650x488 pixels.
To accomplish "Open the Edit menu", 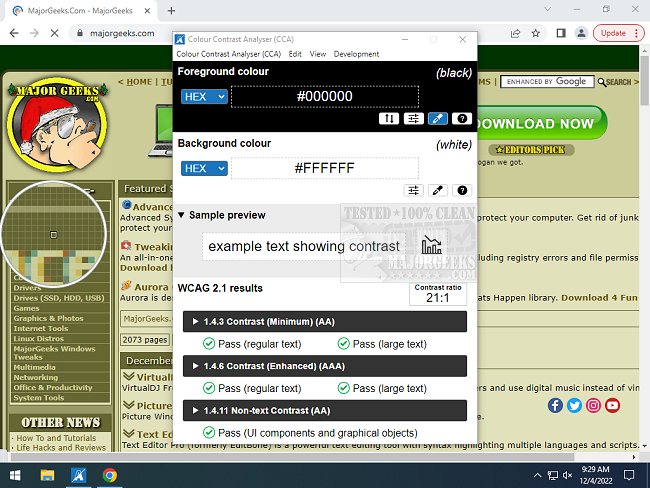I will coord(295,54).
